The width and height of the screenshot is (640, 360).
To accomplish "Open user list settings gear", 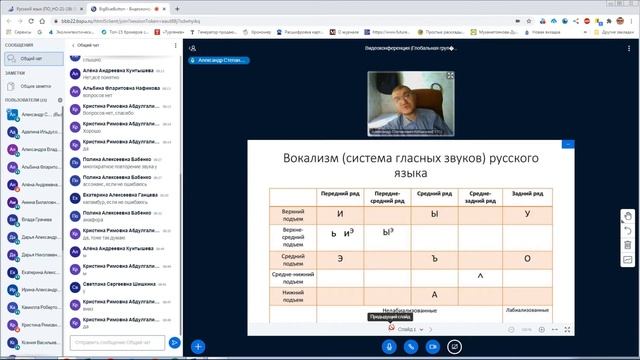I will pos(60,100).
